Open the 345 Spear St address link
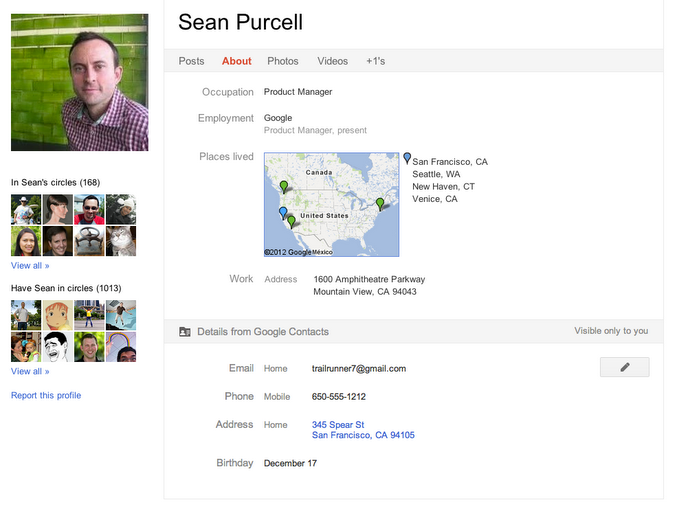 tap(338, 425)
